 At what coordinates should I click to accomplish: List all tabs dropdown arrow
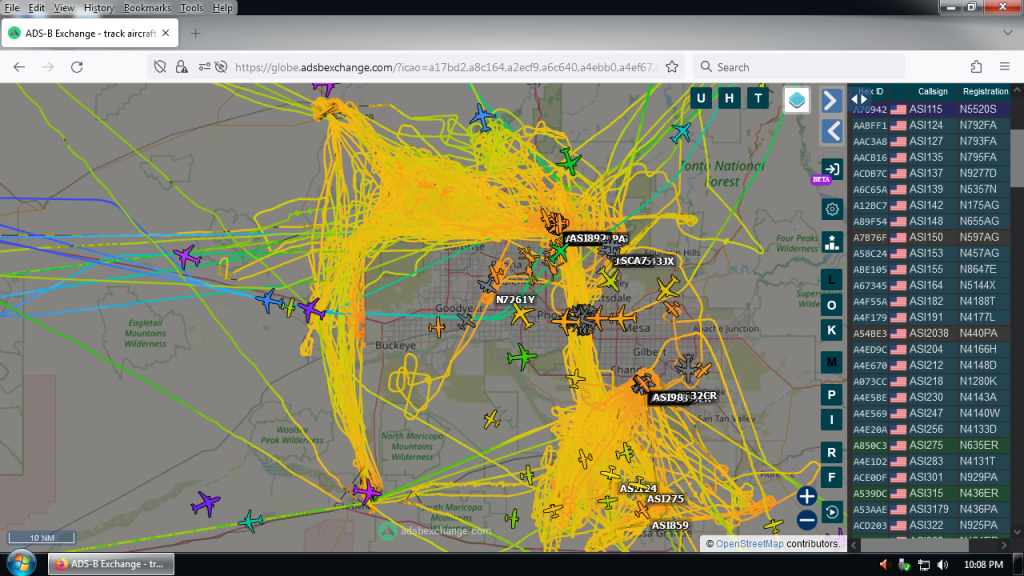coord(1007,33)
